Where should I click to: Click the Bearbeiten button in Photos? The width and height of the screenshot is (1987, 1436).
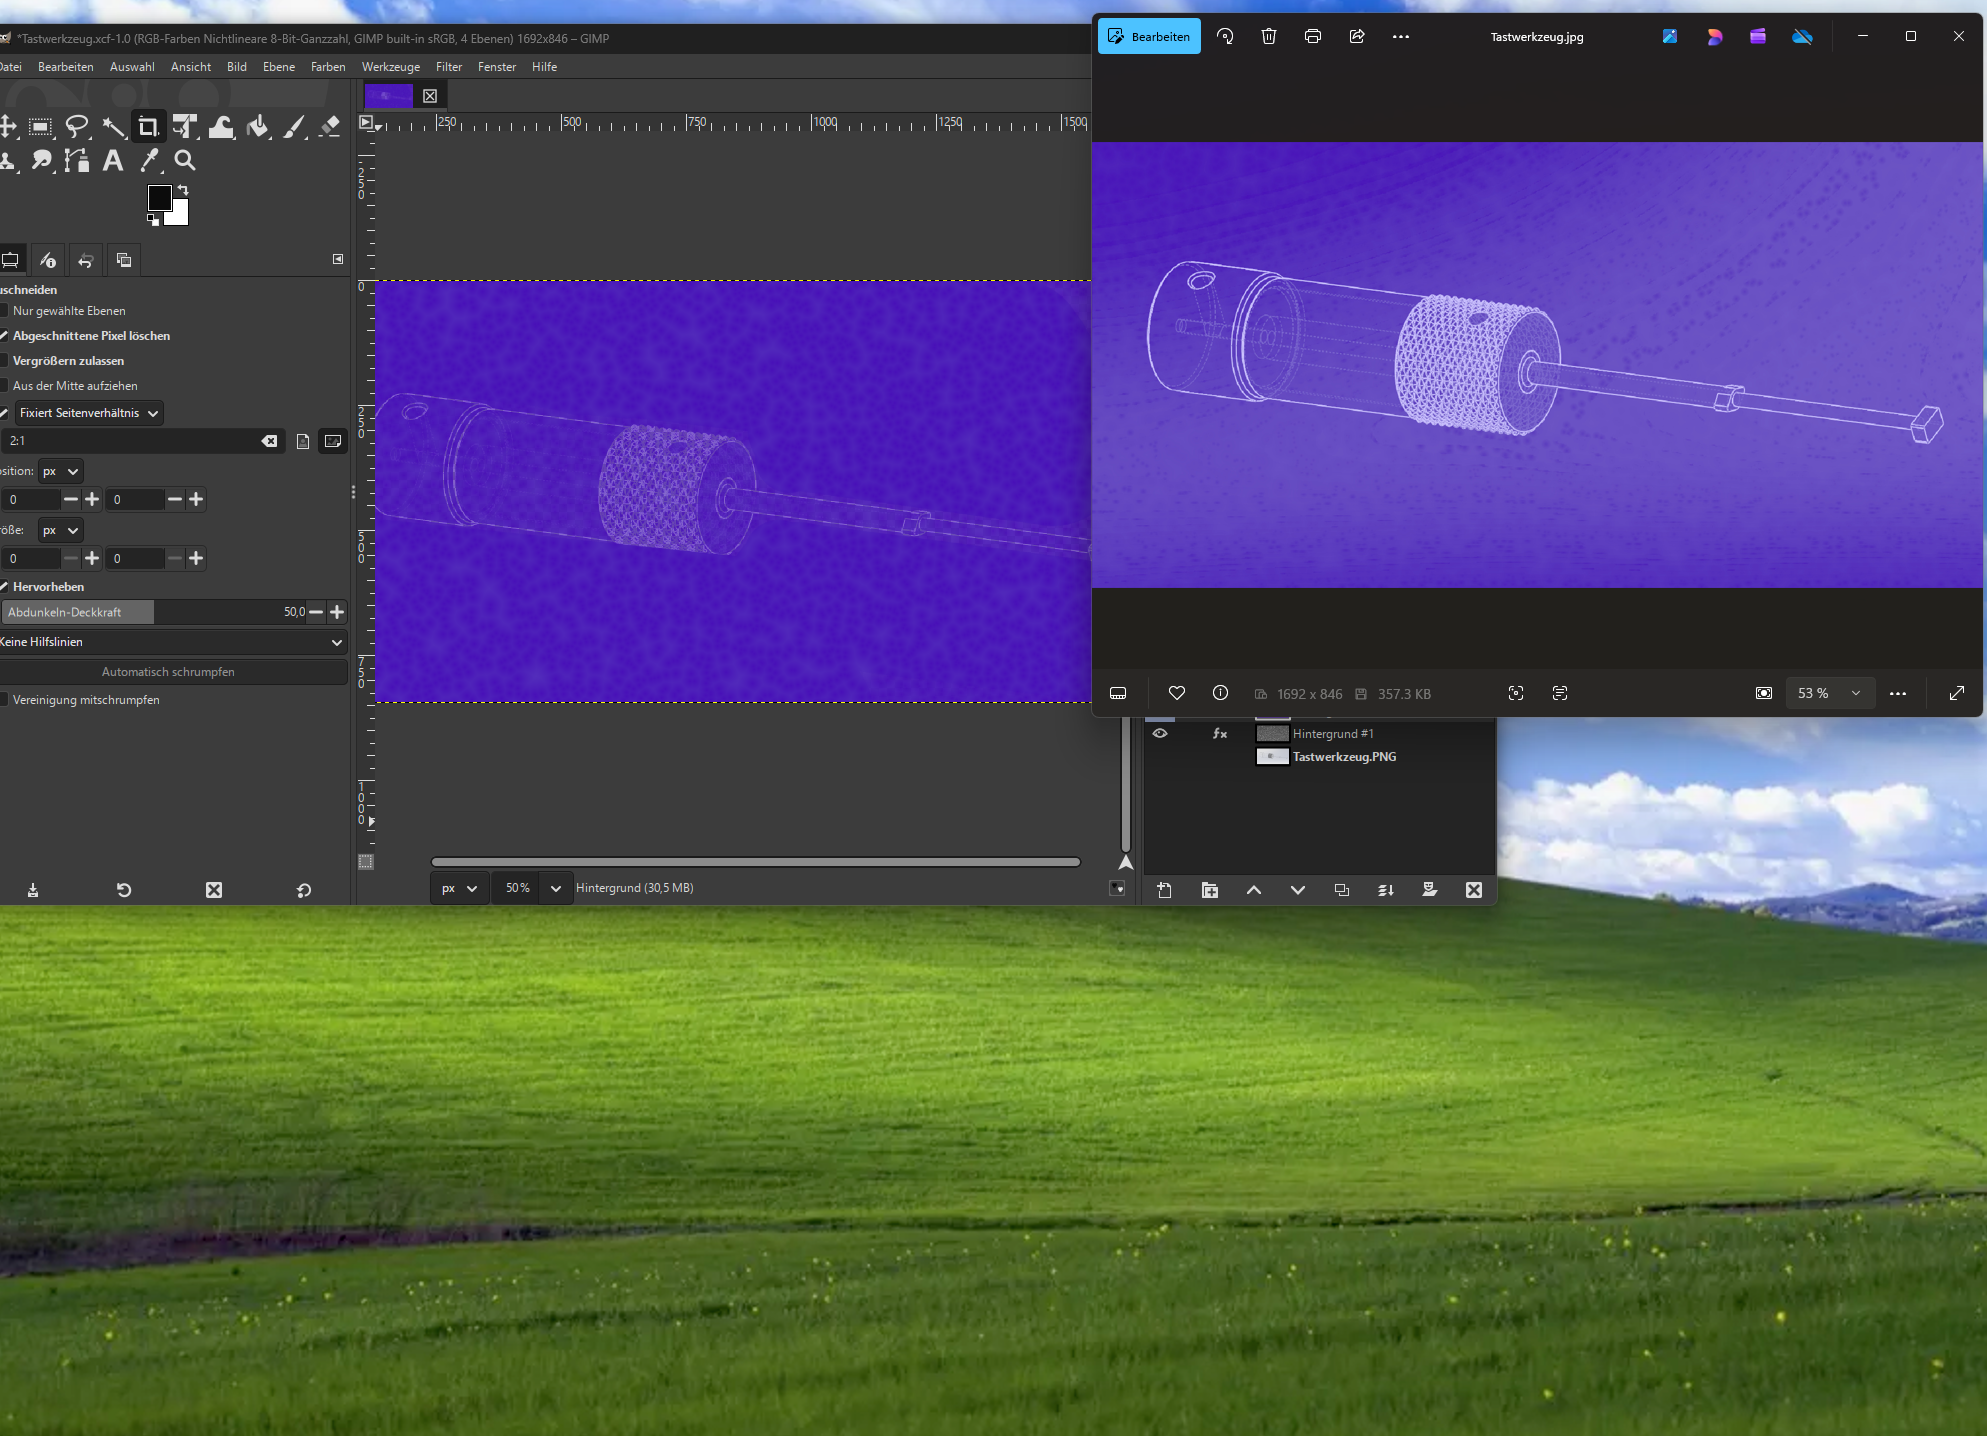(x=1149, y=37)
